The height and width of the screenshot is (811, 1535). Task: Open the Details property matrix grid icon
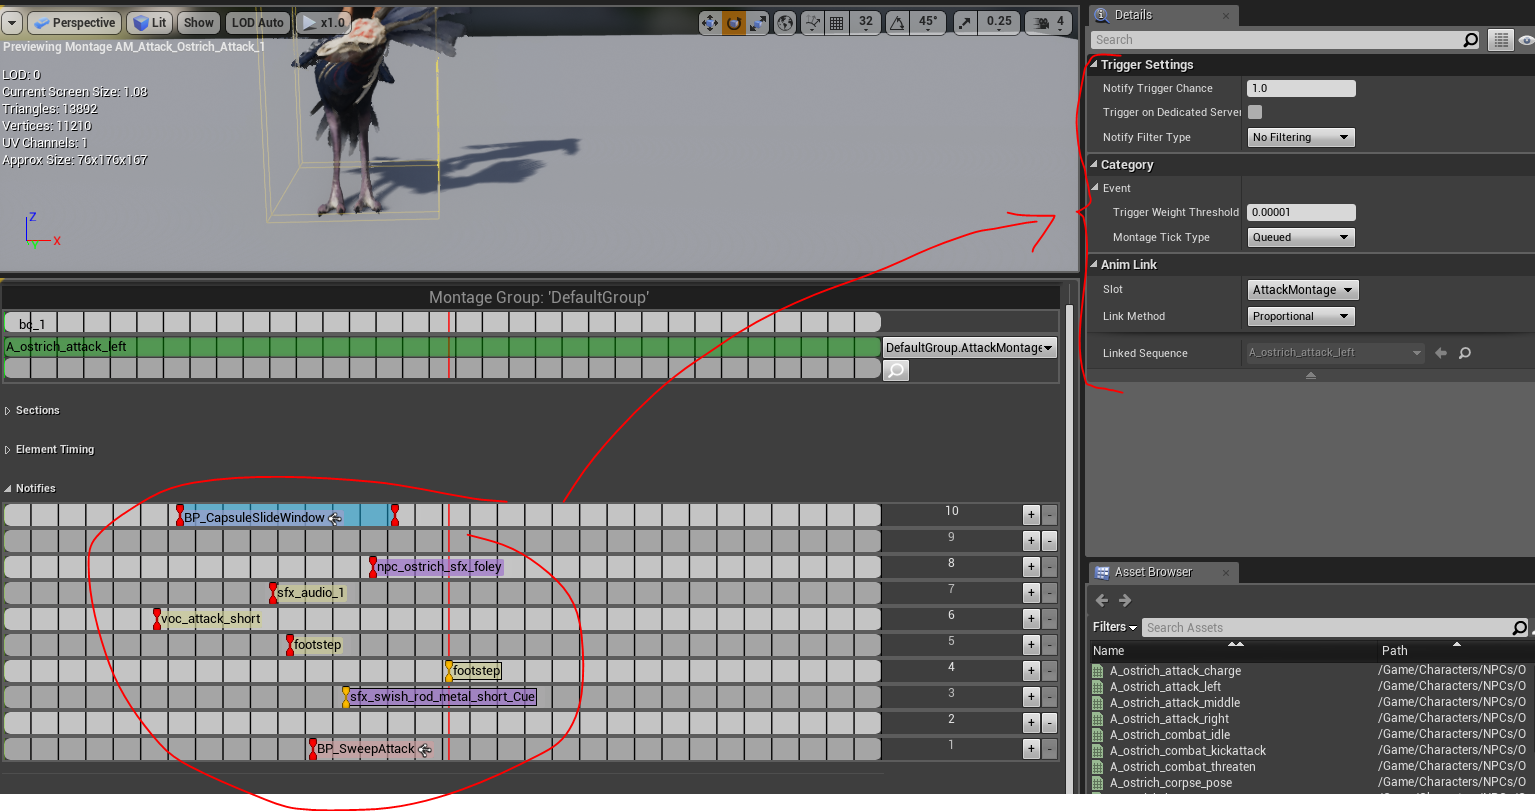pyautogui.click(x=1500, y=40)
